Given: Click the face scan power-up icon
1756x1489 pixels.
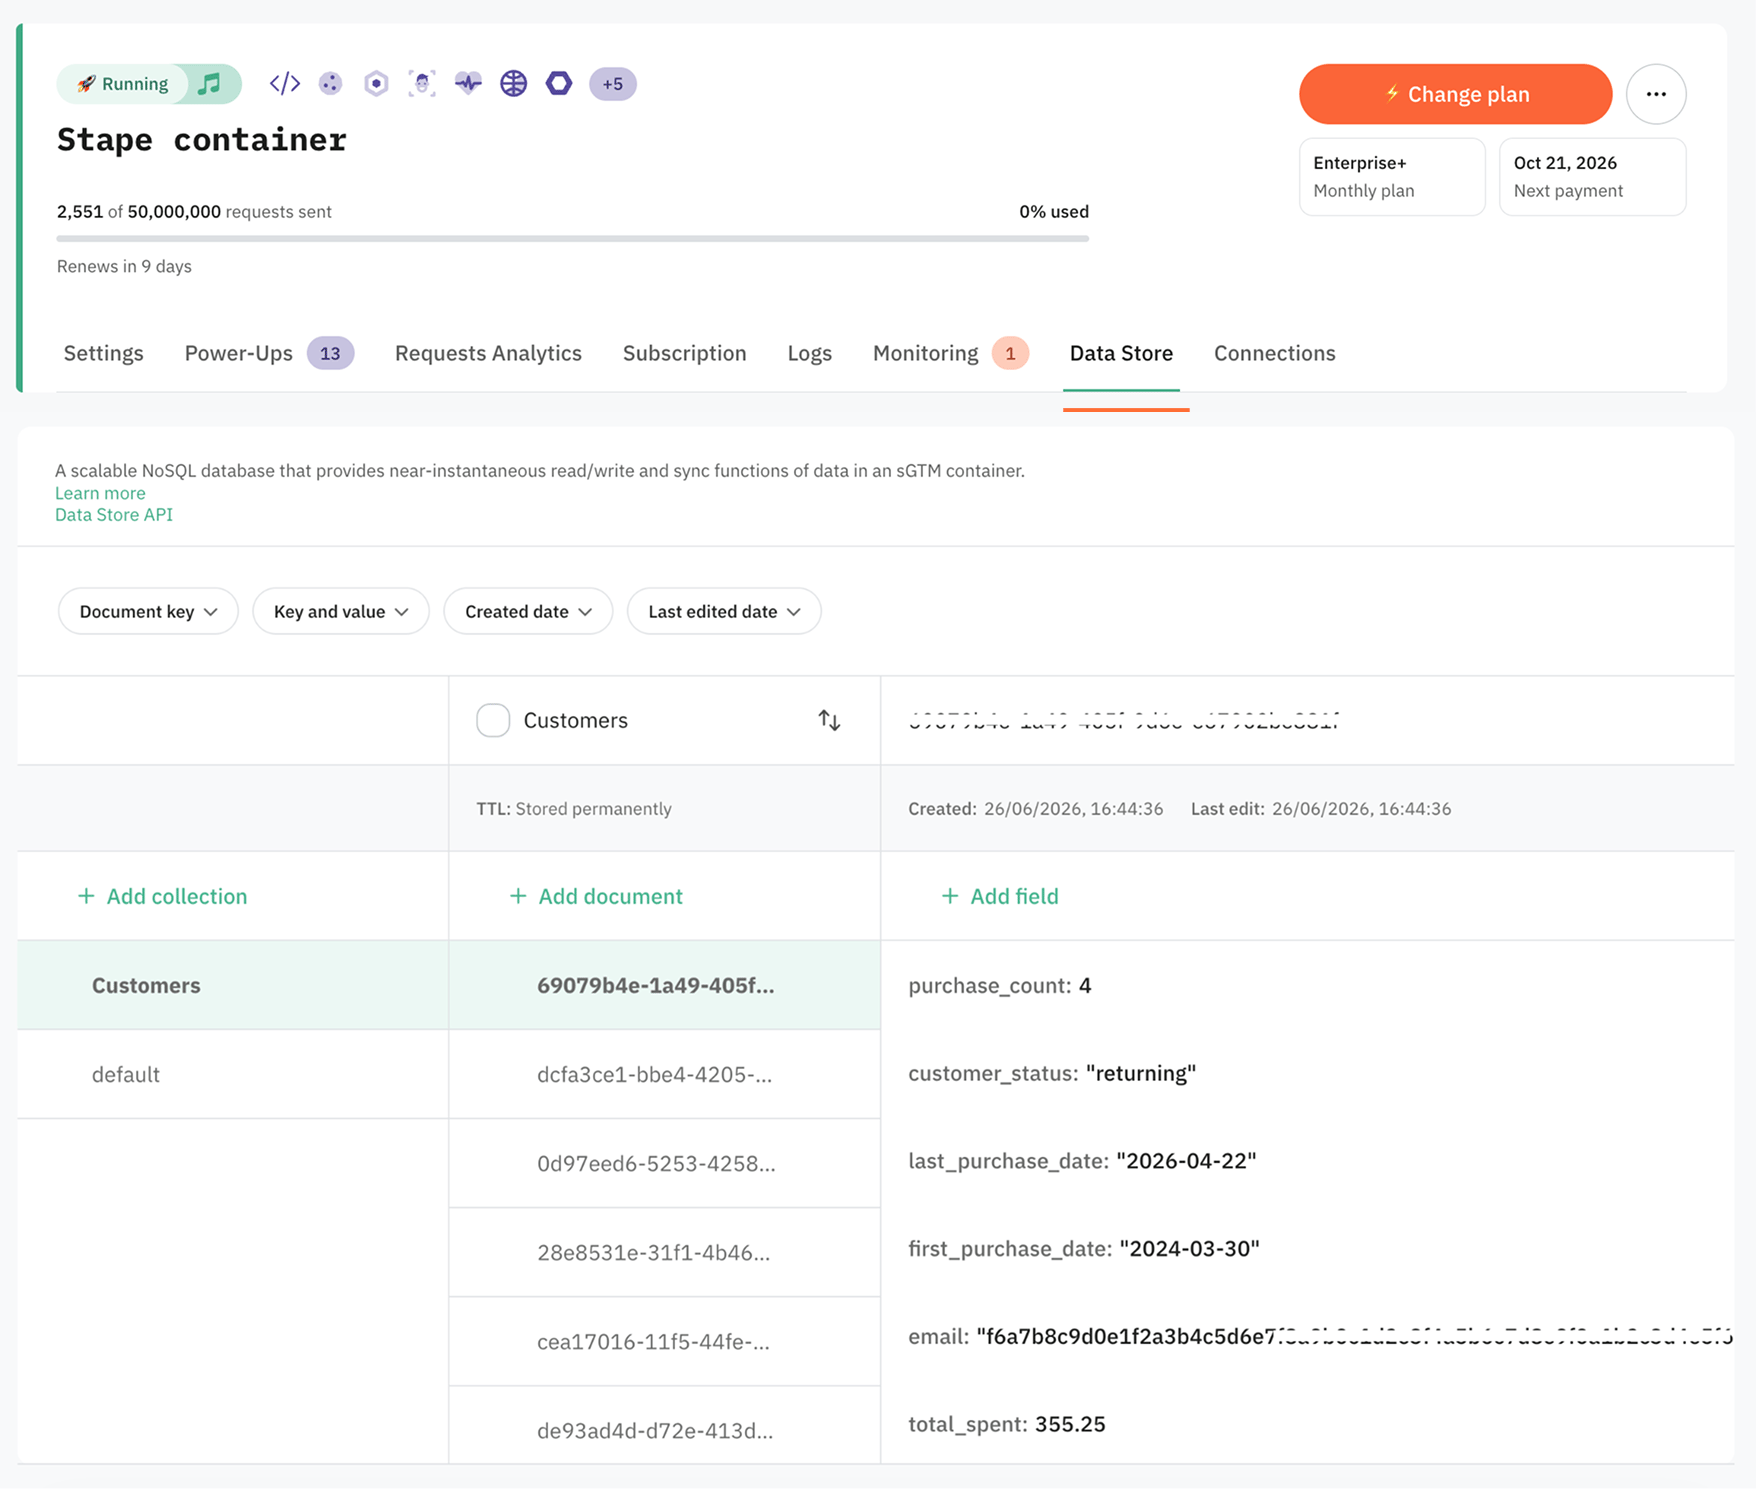Looking at the screenshot, I should pyautogui.click(x=422, y=84).
